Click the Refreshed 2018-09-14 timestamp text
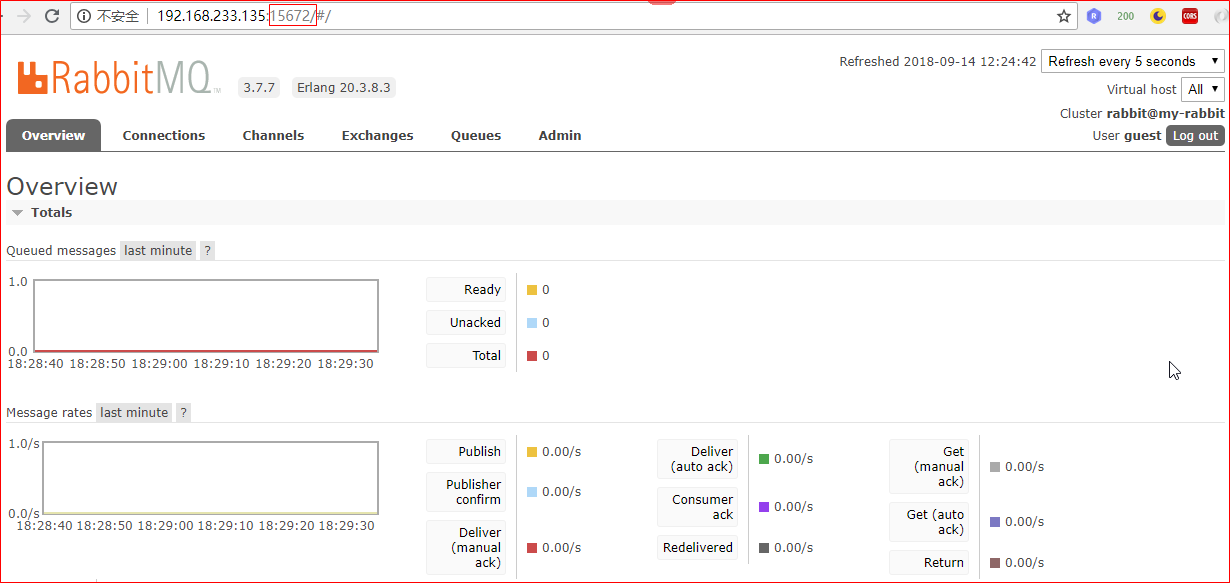The image size is (1230, 583). coord(938,62)
